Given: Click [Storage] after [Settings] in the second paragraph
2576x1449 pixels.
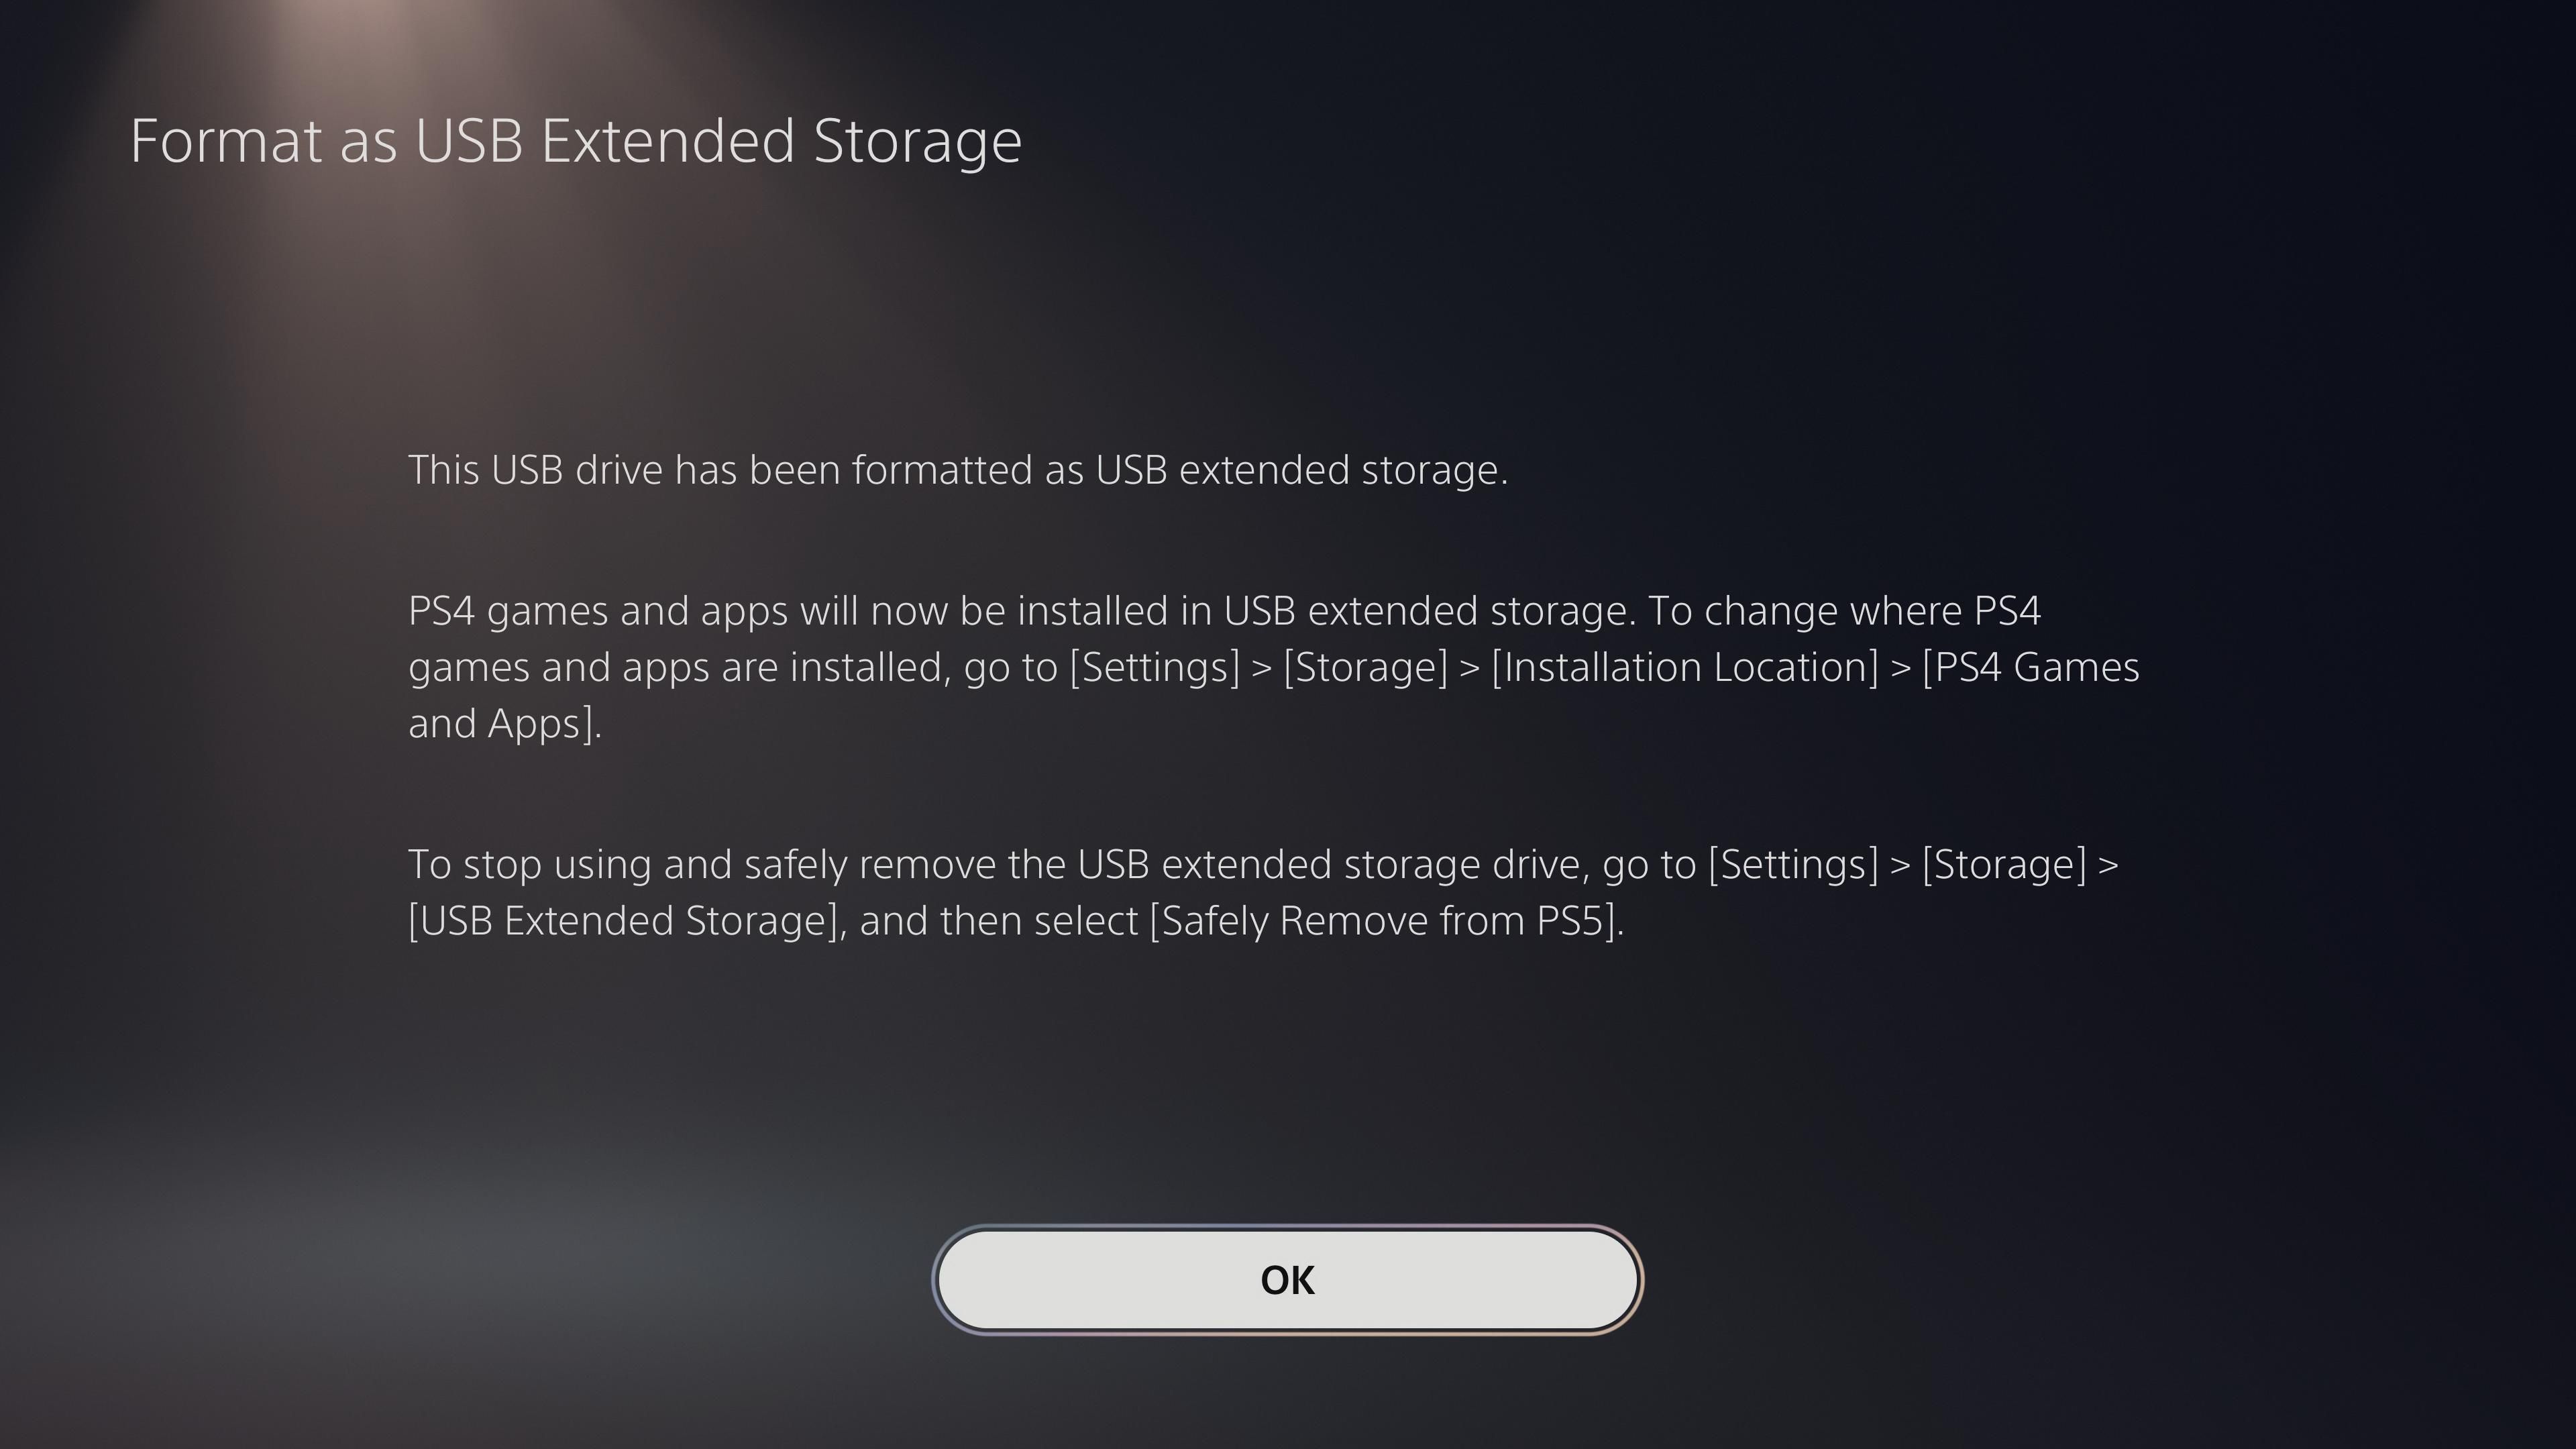Looking at the screenshot, I should click(1365, 667).
